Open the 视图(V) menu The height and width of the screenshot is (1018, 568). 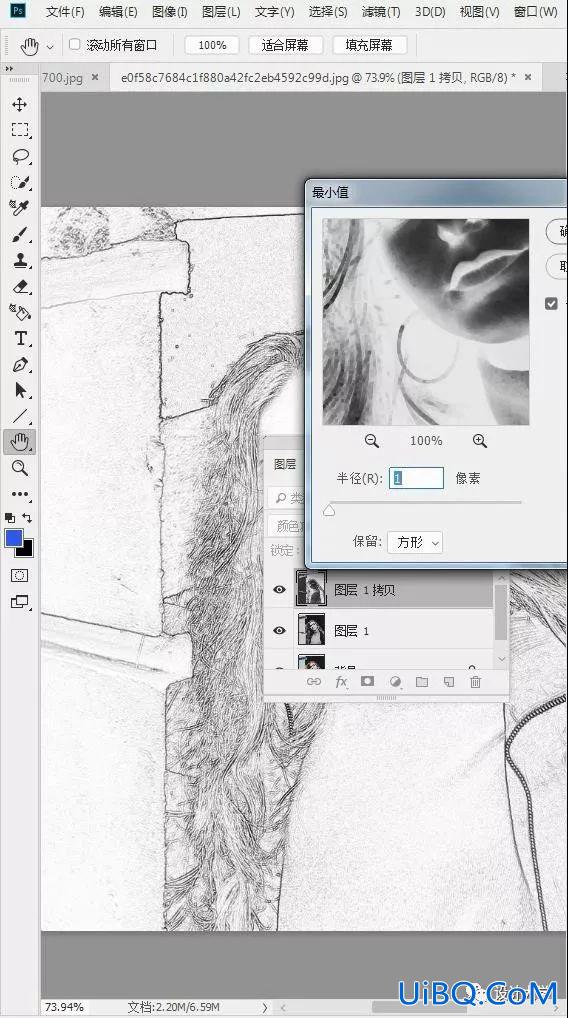click(x=479, y=12)
